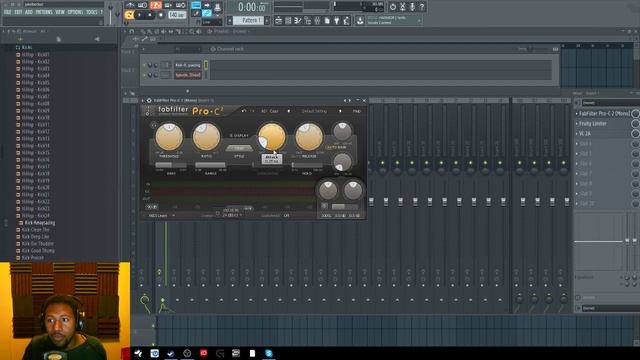Click the Pro-C 2 Hold slider
Screen dimensions: 640x360
[x=307, y=165]
